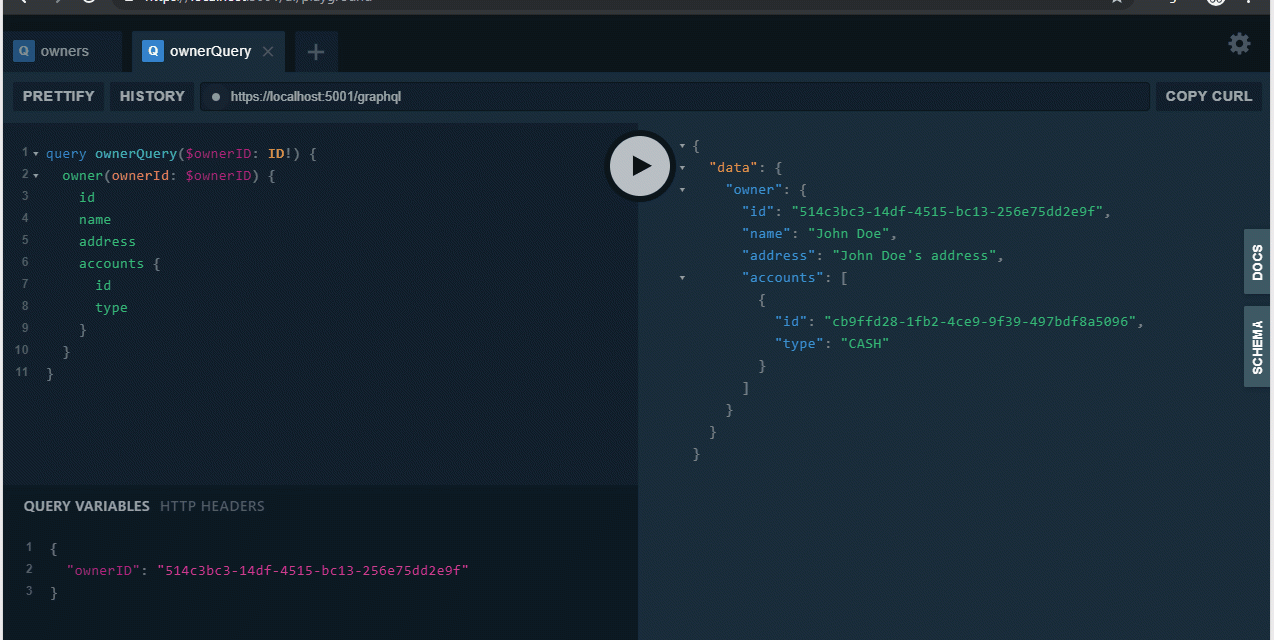Image resolution: width=1274 pixels, height=640 pixels.
Task: Close the ownerQuery tab
Action: click(x=268, y=52)
